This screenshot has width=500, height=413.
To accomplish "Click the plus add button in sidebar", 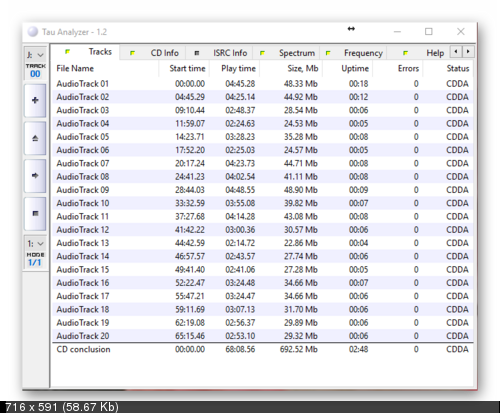I will tap(35, 100).
